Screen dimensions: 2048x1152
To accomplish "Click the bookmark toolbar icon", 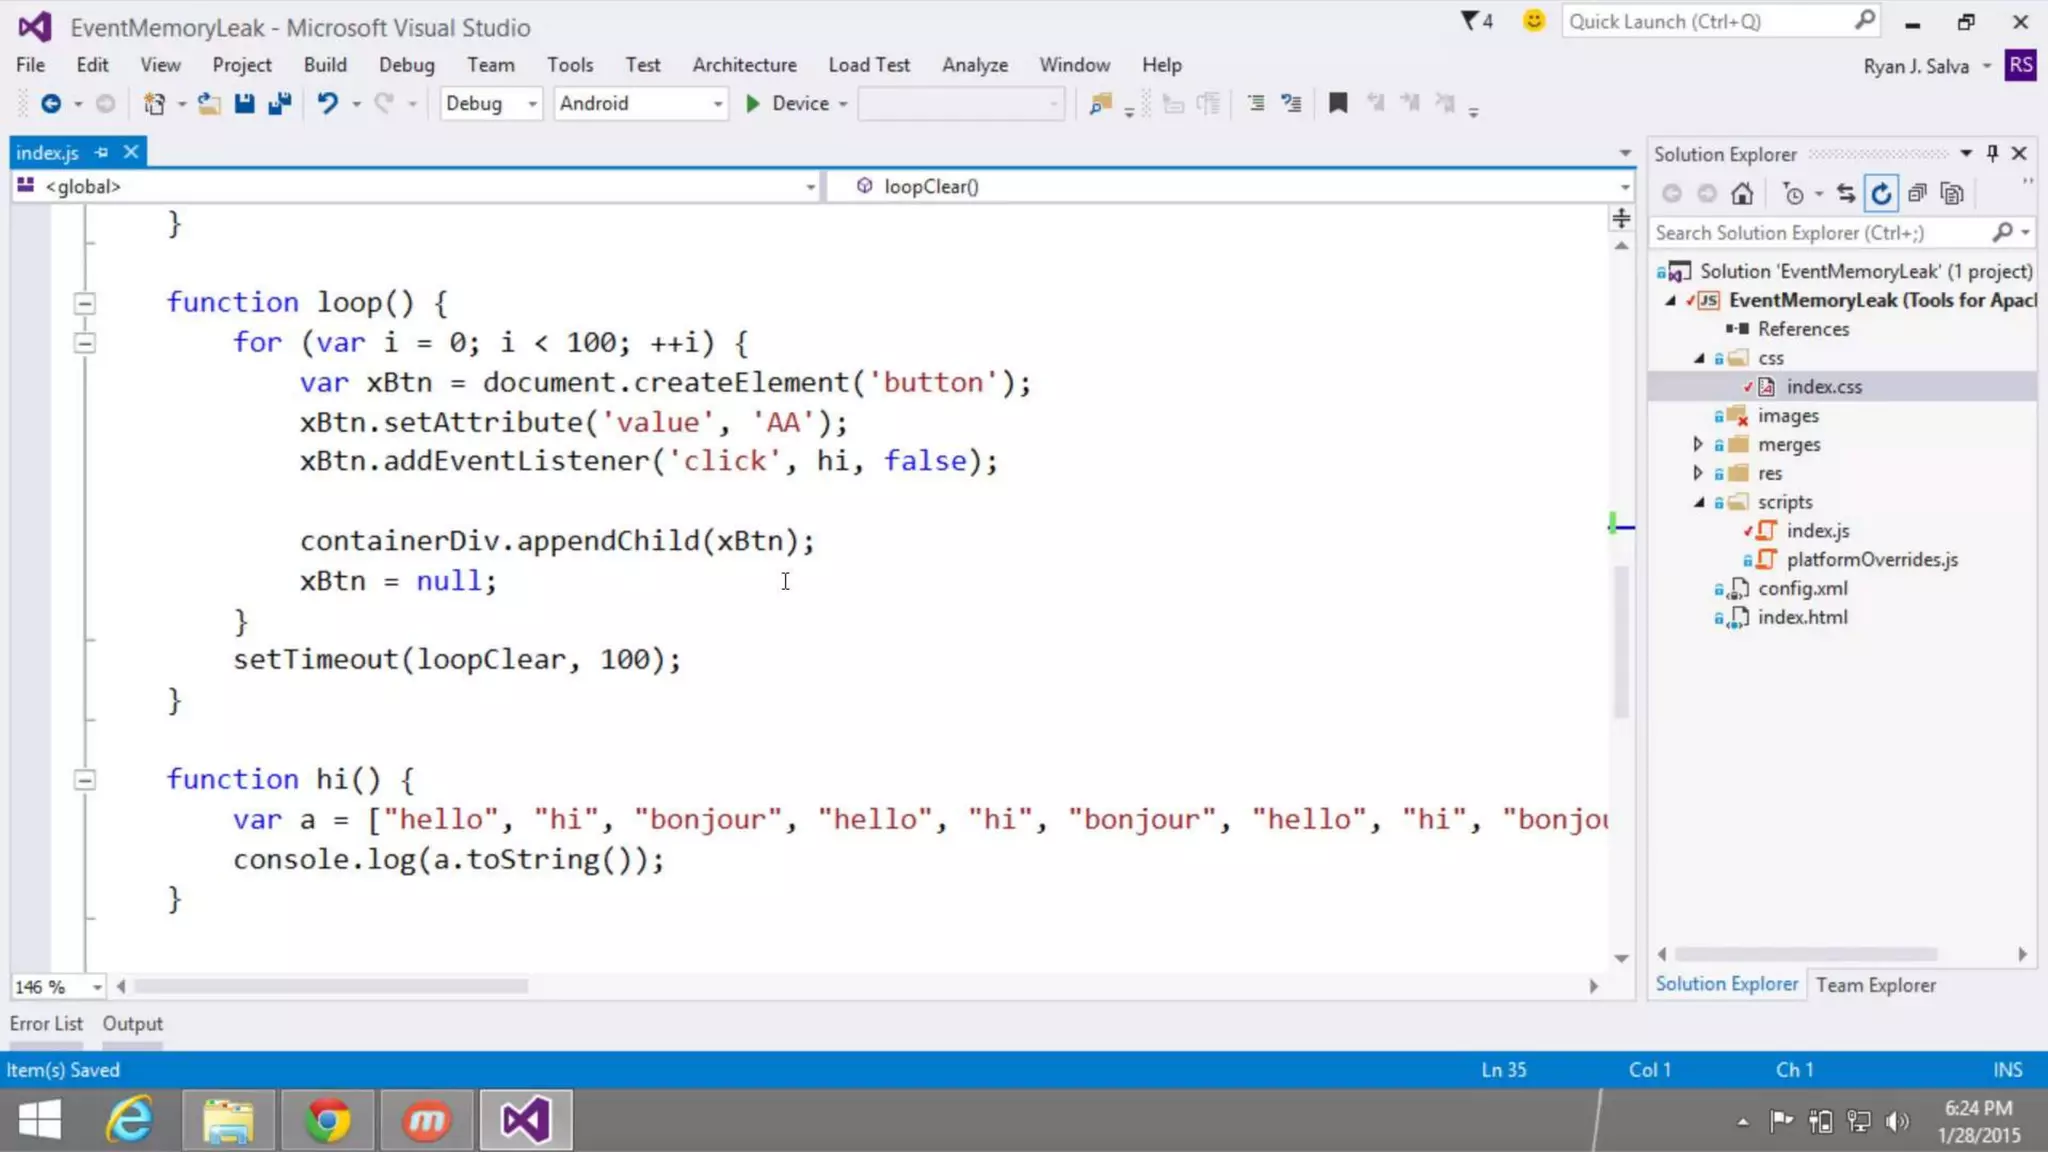I will [1337, 103].
